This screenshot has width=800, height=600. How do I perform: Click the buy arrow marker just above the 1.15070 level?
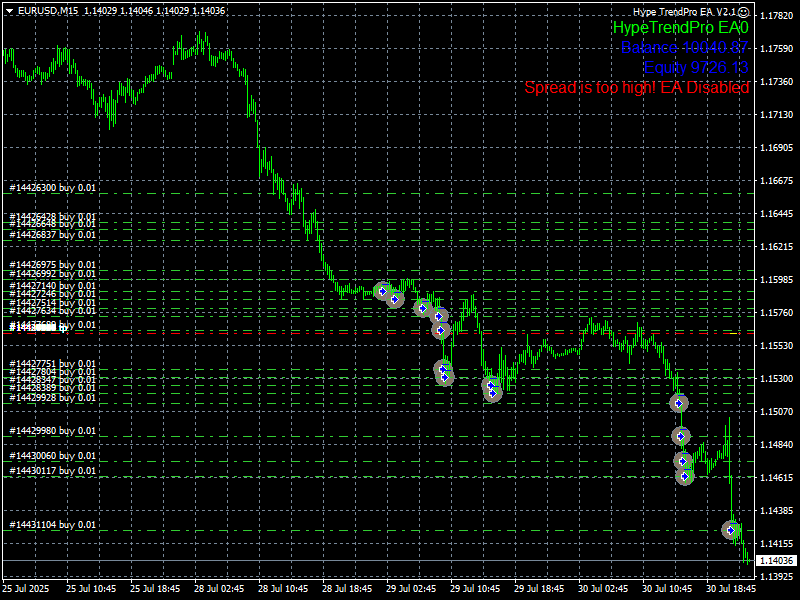(x=679, y=403)
